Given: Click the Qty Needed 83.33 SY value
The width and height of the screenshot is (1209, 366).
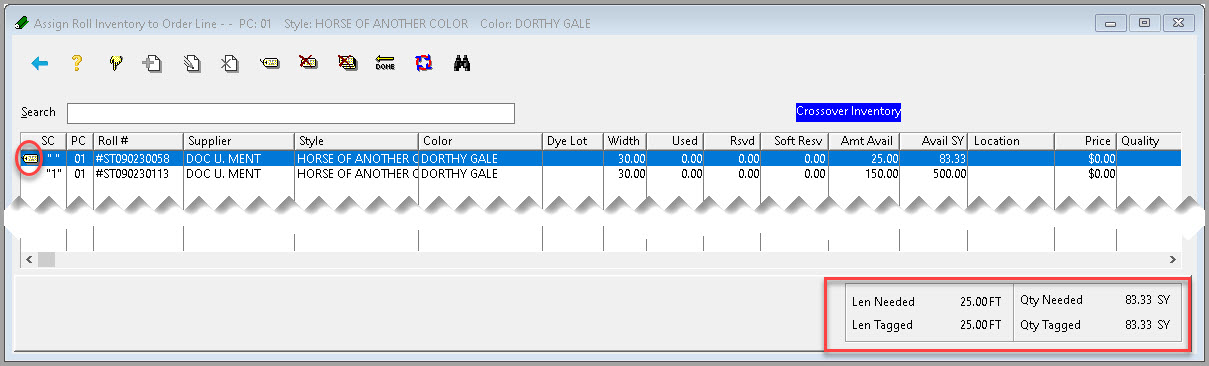Looking at the screenshot, I should coord(1147,299).
